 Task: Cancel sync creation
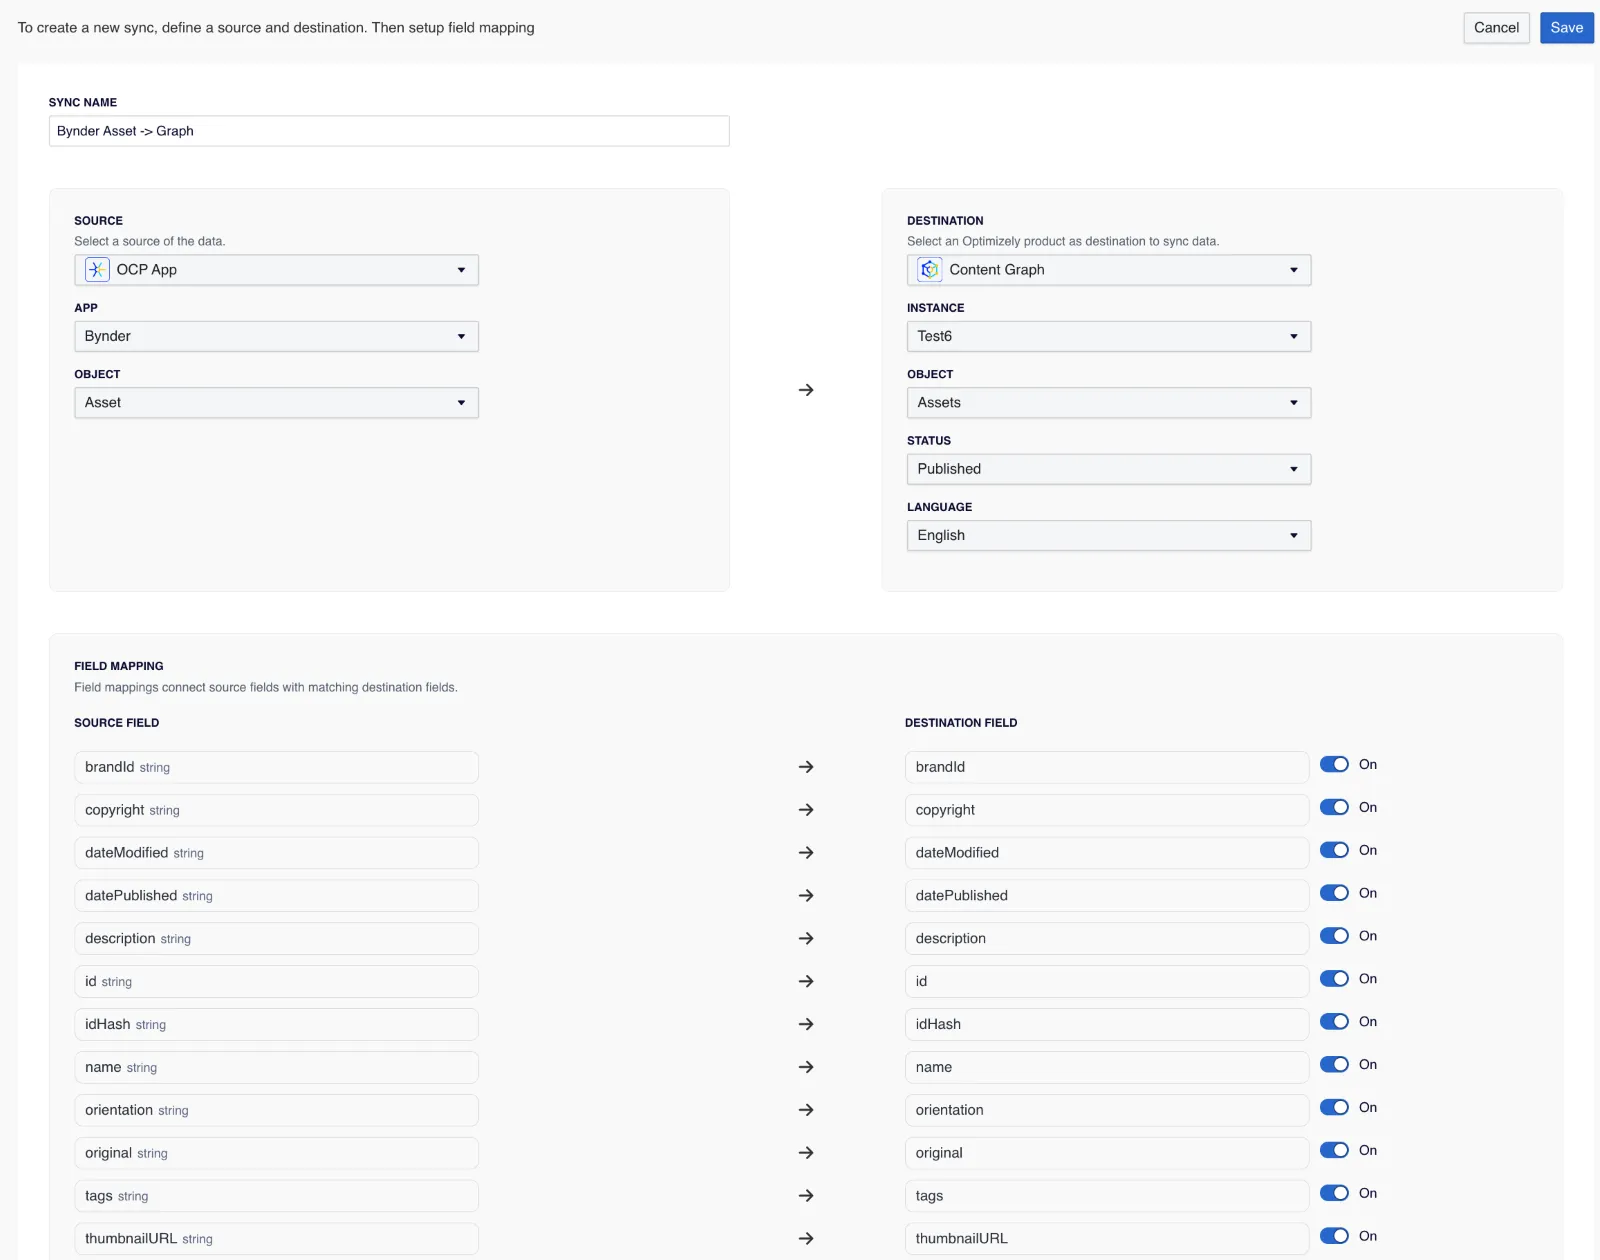coord(1496,28)
